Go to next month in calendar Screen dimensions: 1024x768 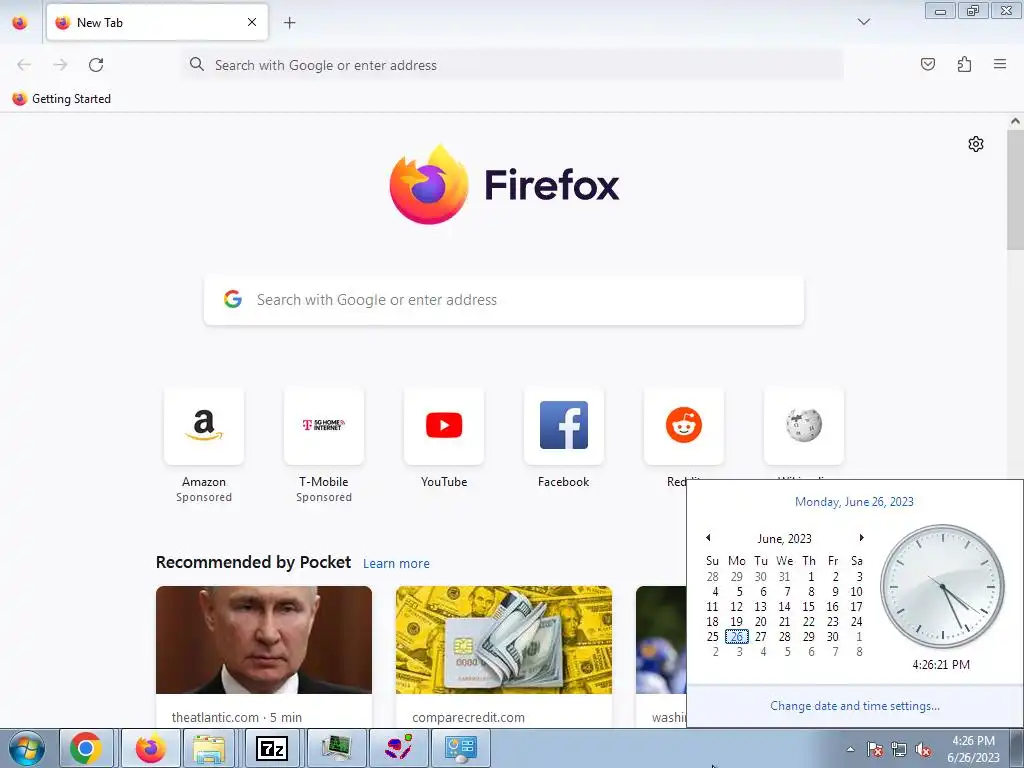(861, 537)
